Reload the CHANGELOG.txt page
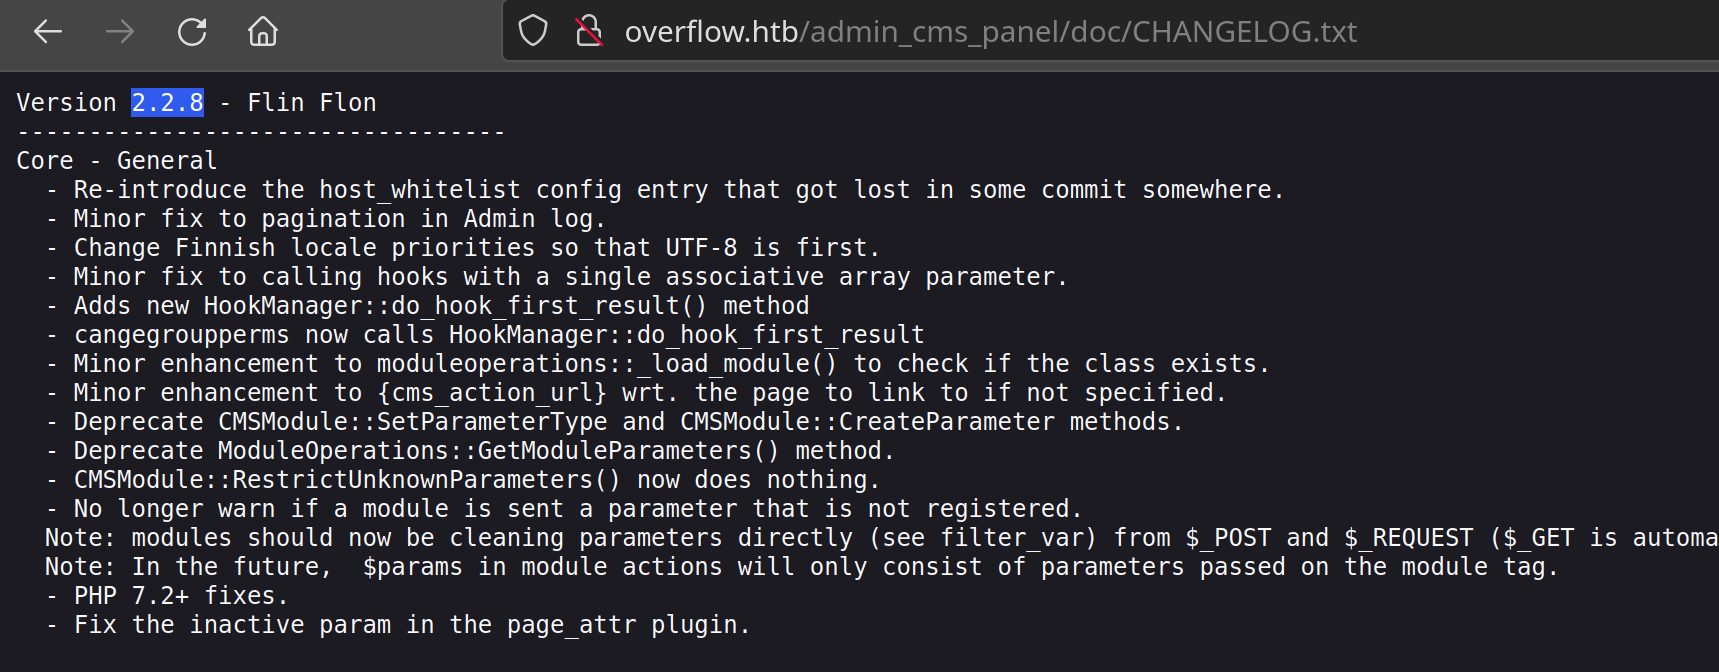 point(192,32)
